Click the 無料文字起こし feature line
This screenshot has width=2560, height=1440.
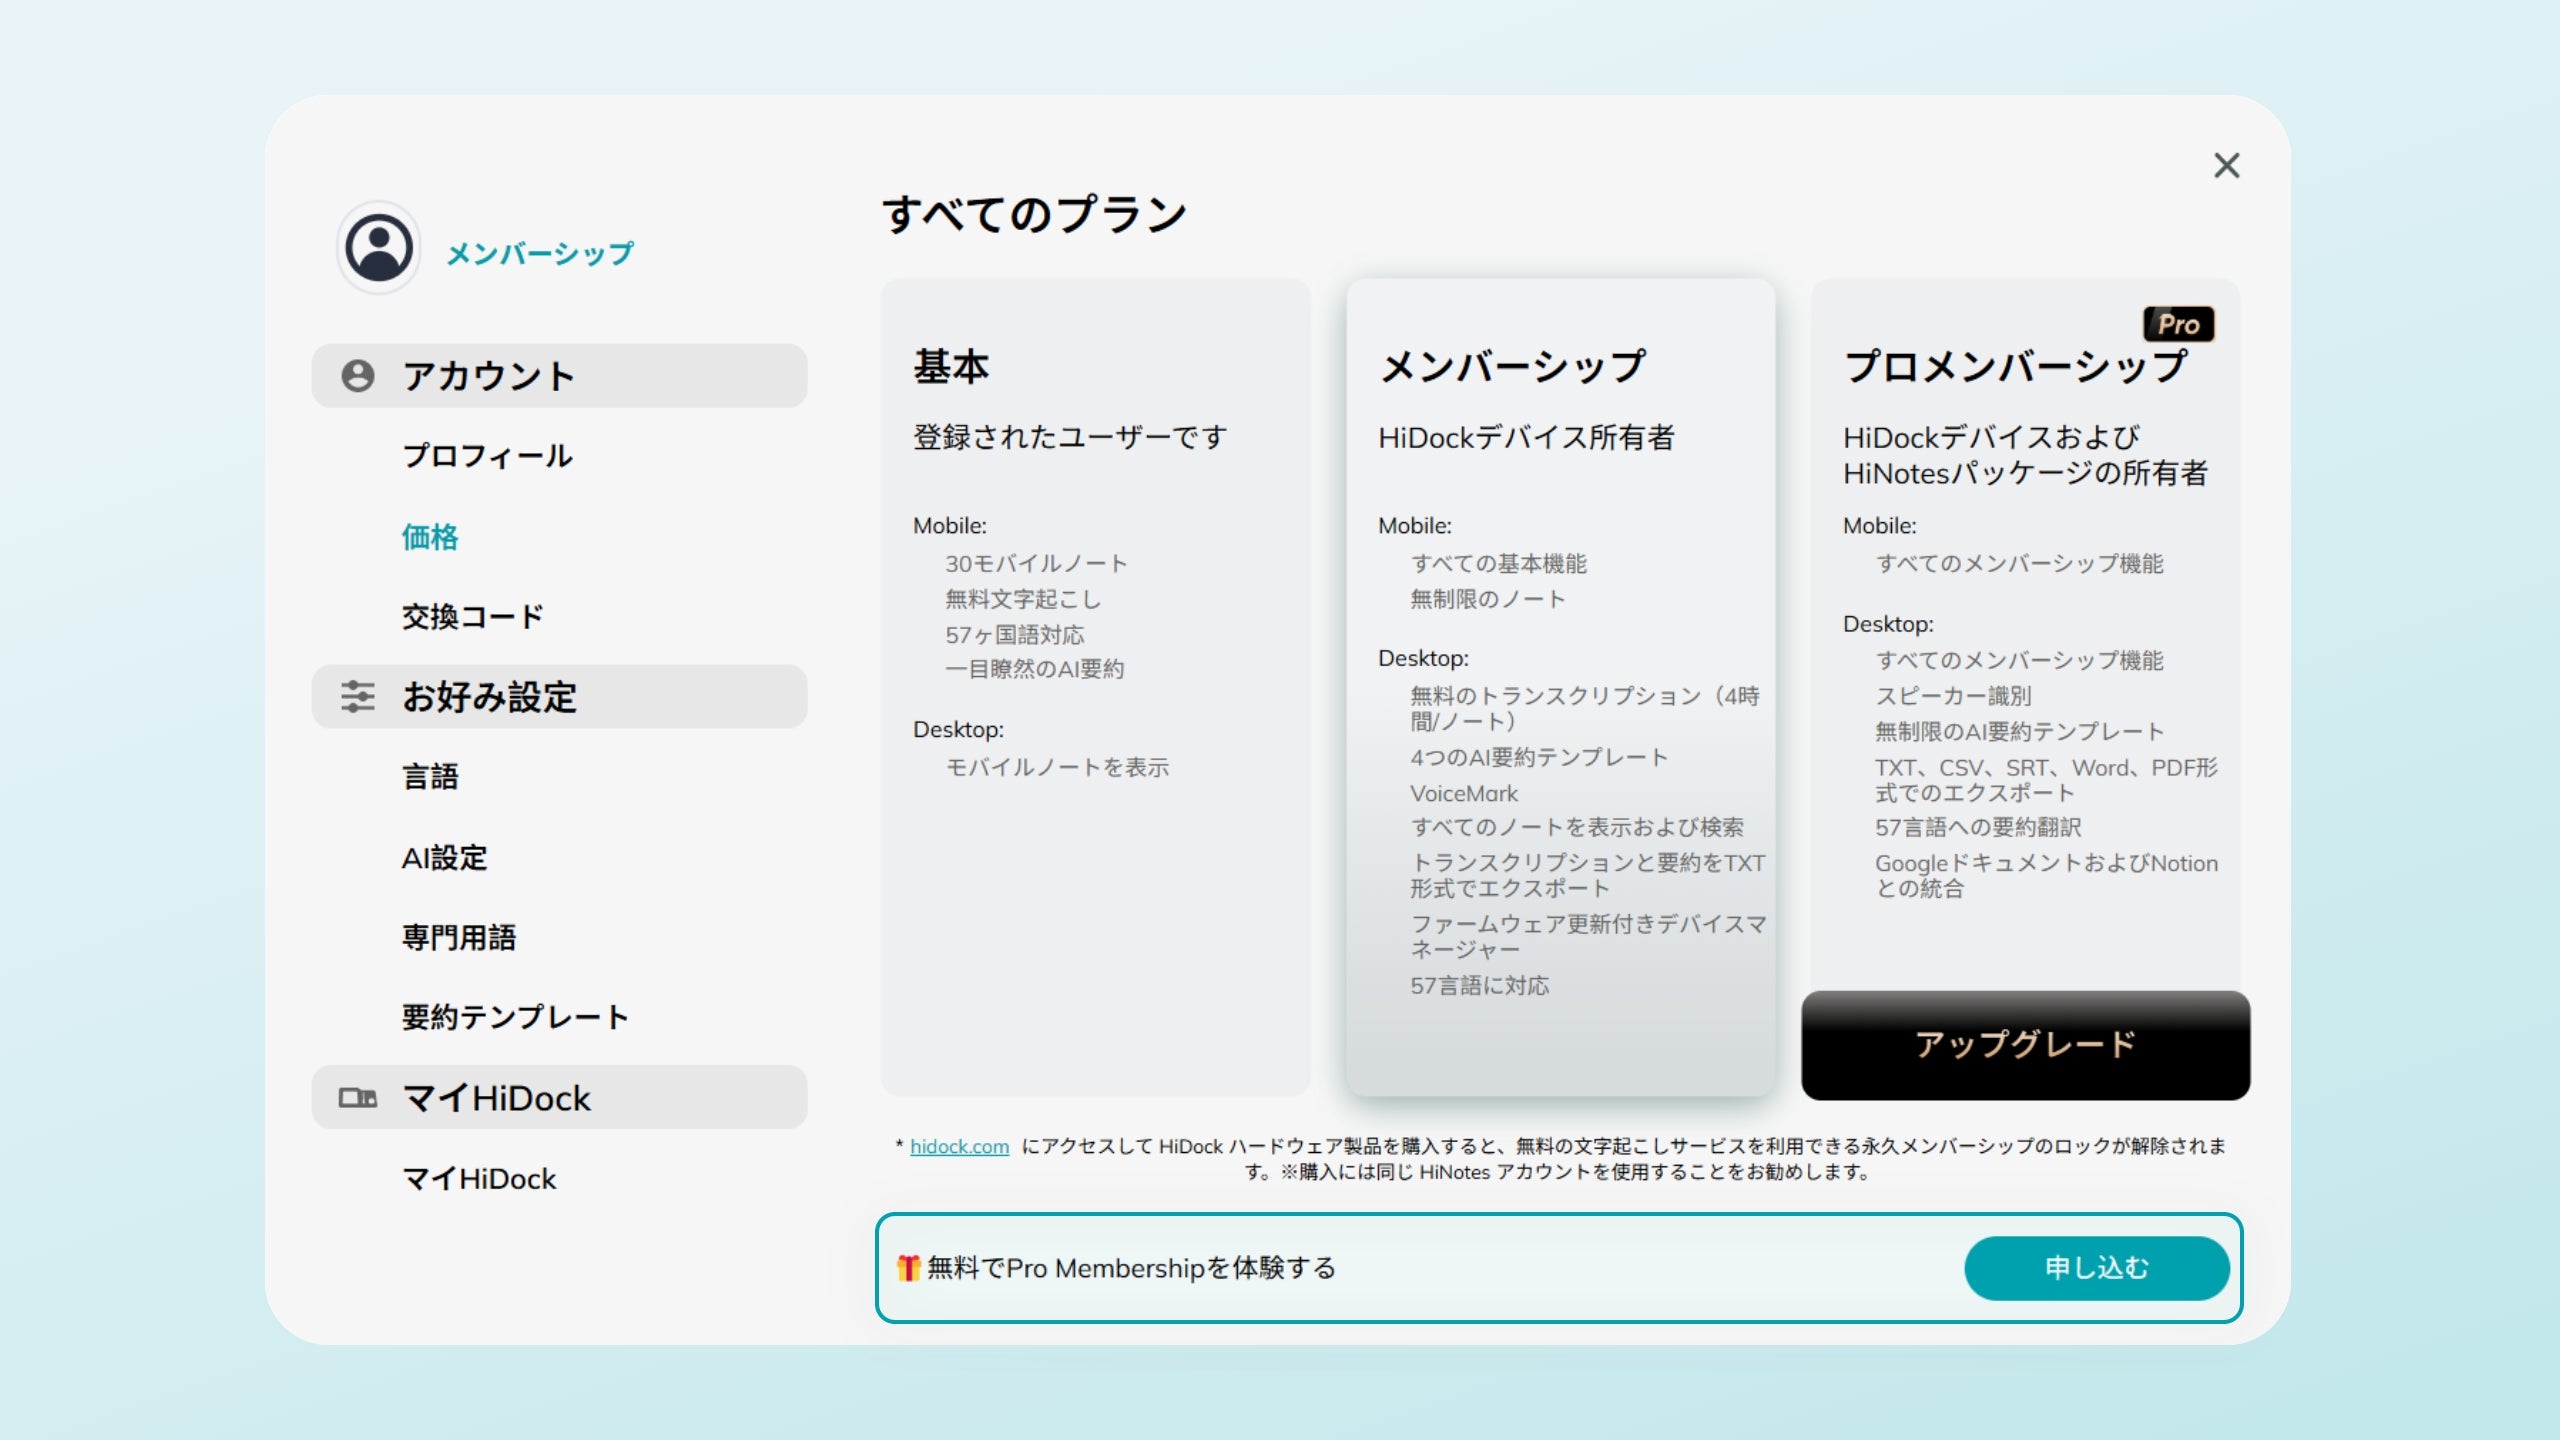tap(1023, 599)
